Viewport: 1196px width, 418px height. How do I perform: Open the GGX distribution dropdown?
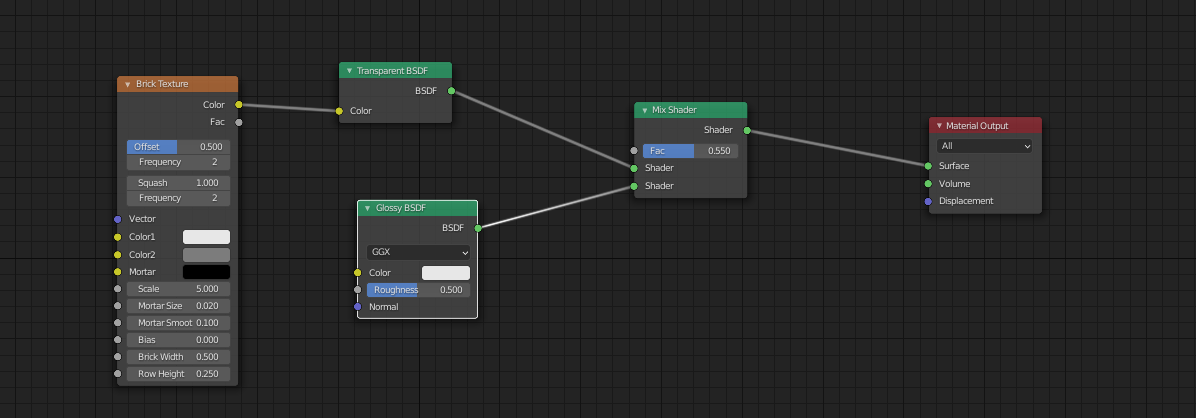click(x=418, y=252)
